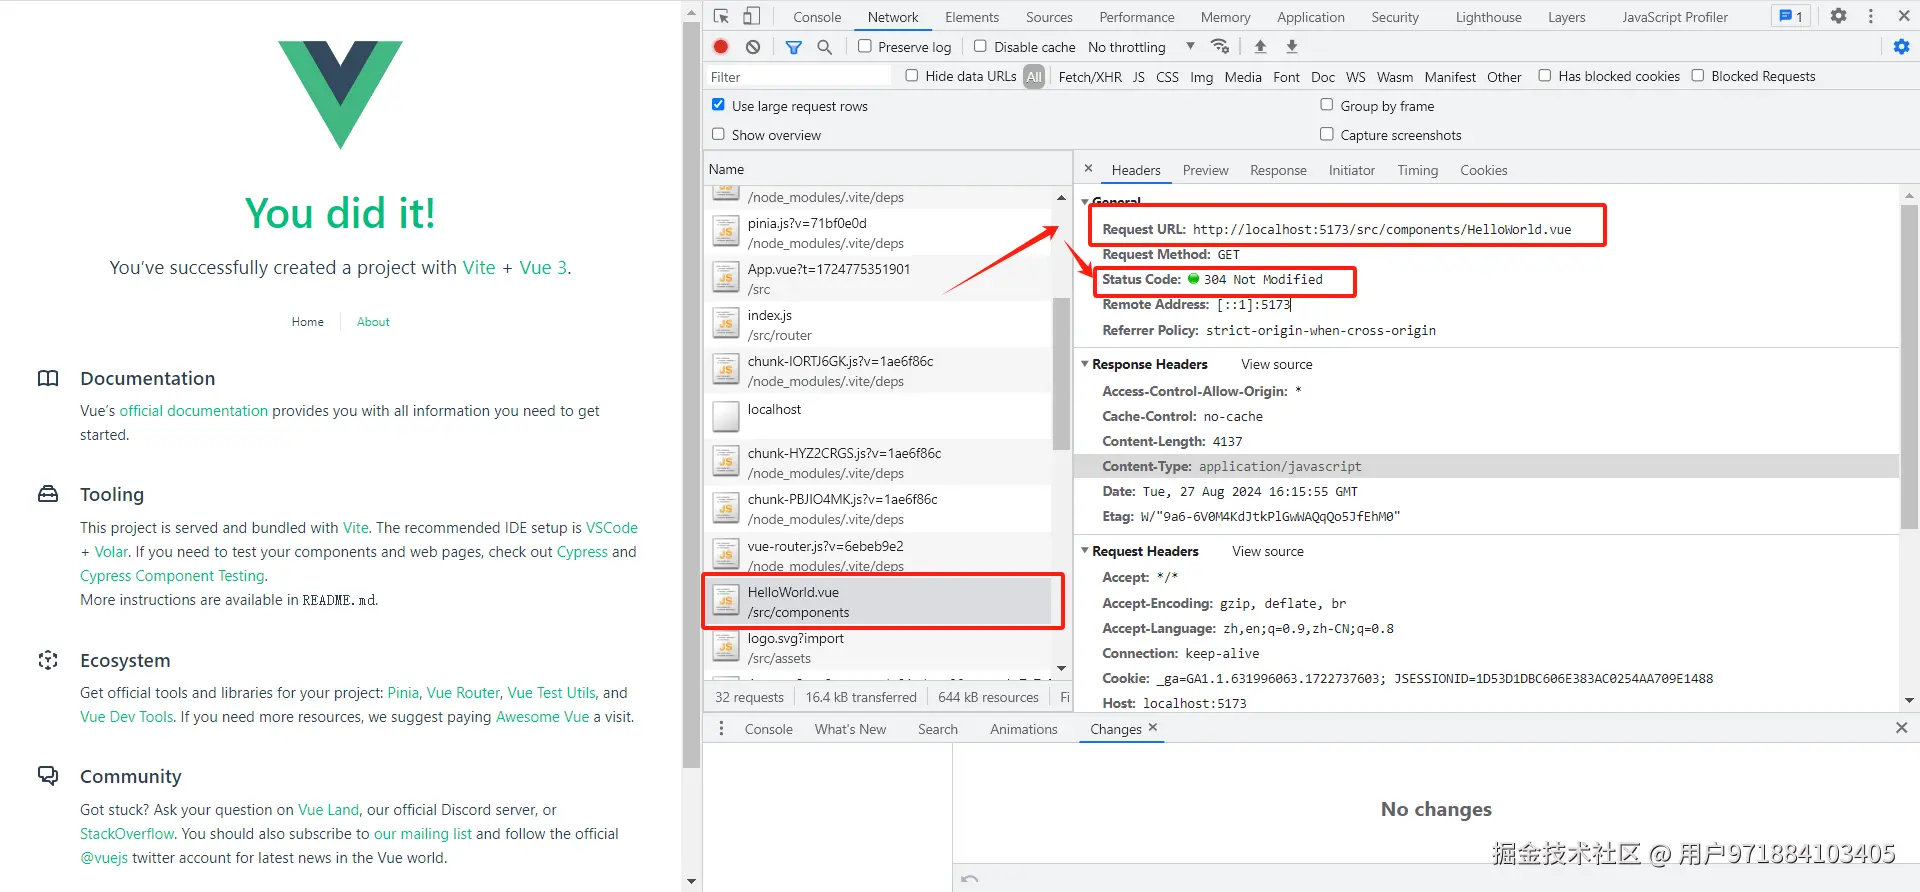Viewport: 1920px width, 892px height.
Task: Uncheck Use large request rows
Action: pos(718,104)
